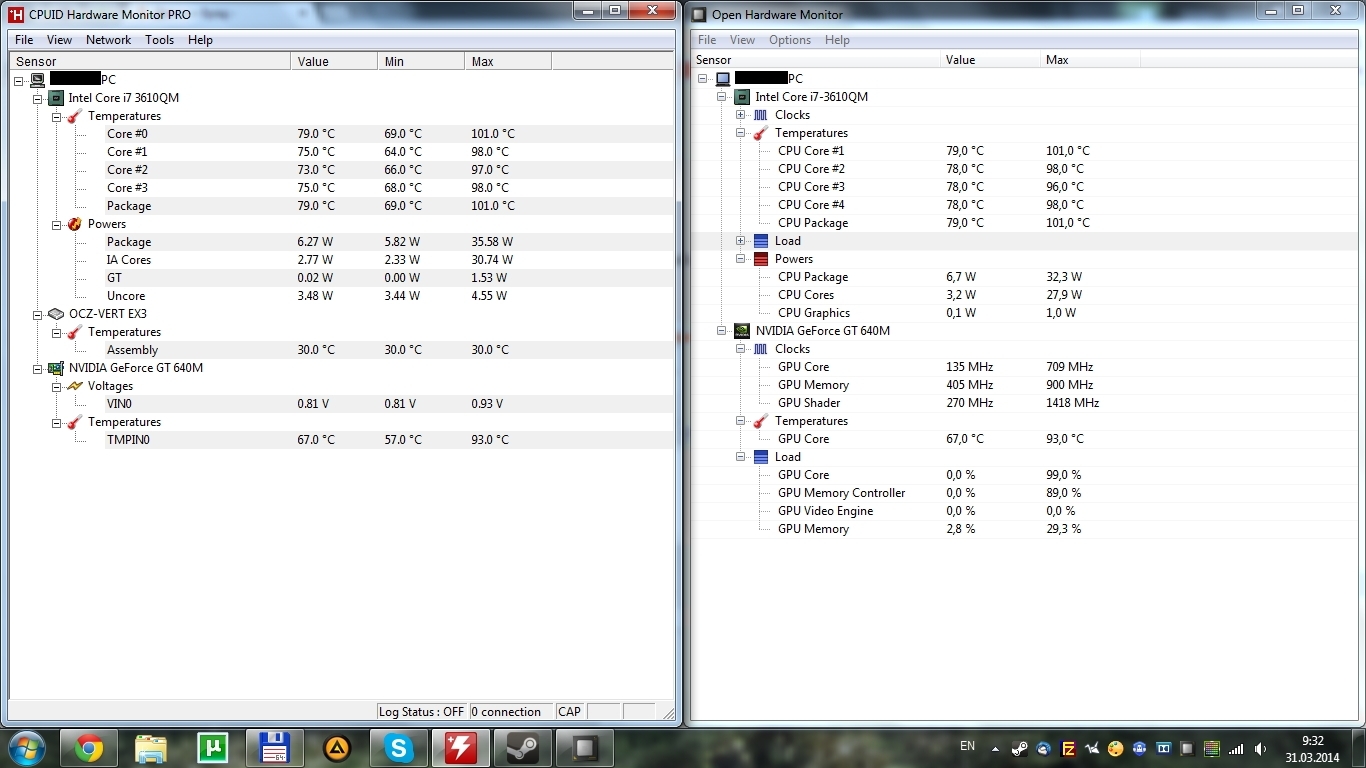Click the thermometer icon under OCZ-VERT EX3
Screen dimensions: 1366x768
74,332
